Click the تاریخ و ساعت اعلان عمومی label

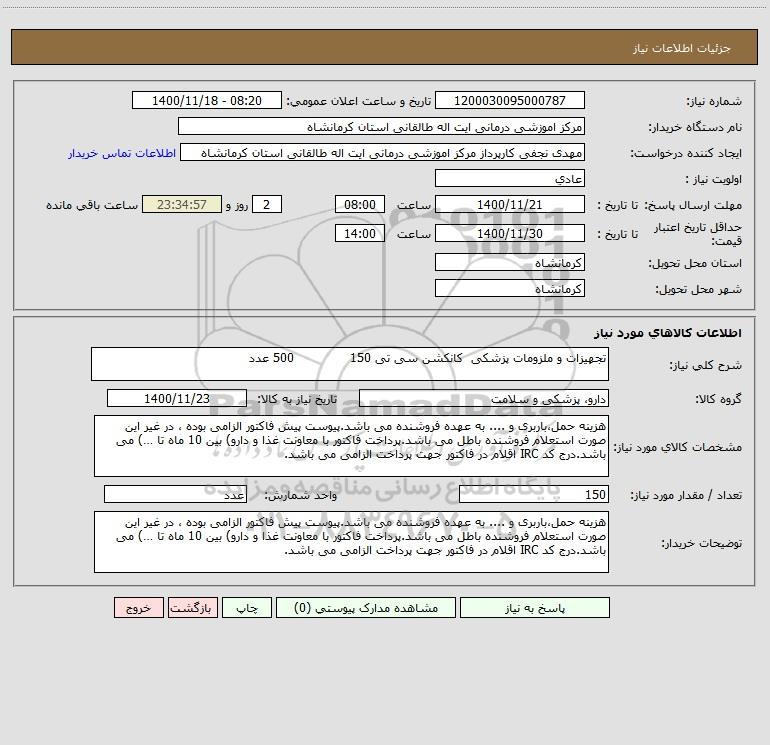[x=359, y=101]
